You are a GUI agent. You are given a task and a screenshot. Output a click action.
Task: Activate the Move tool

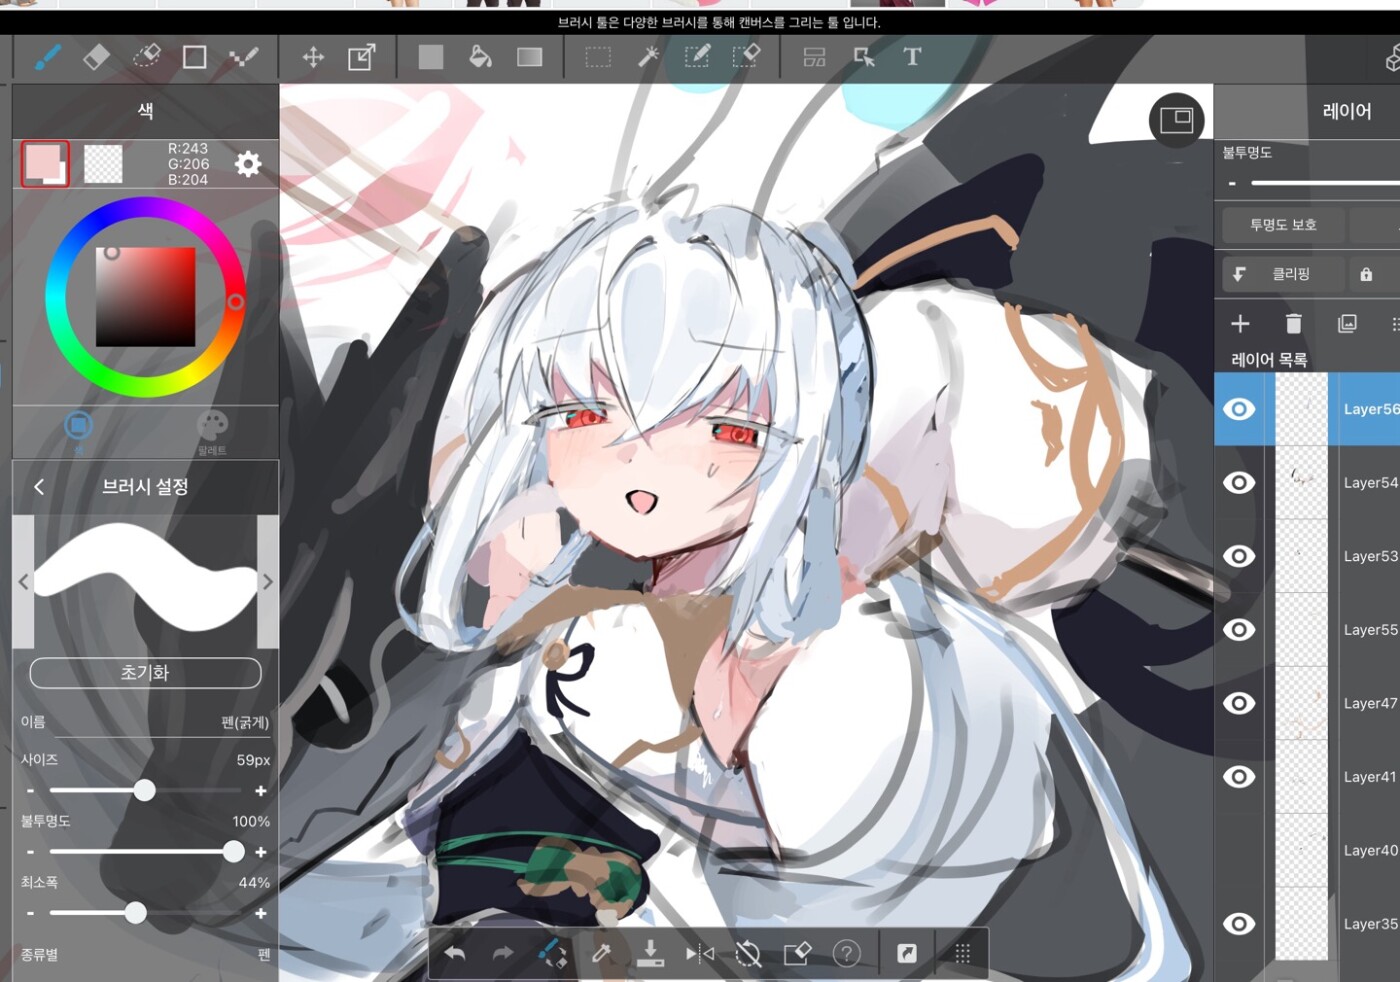point(313,57)
